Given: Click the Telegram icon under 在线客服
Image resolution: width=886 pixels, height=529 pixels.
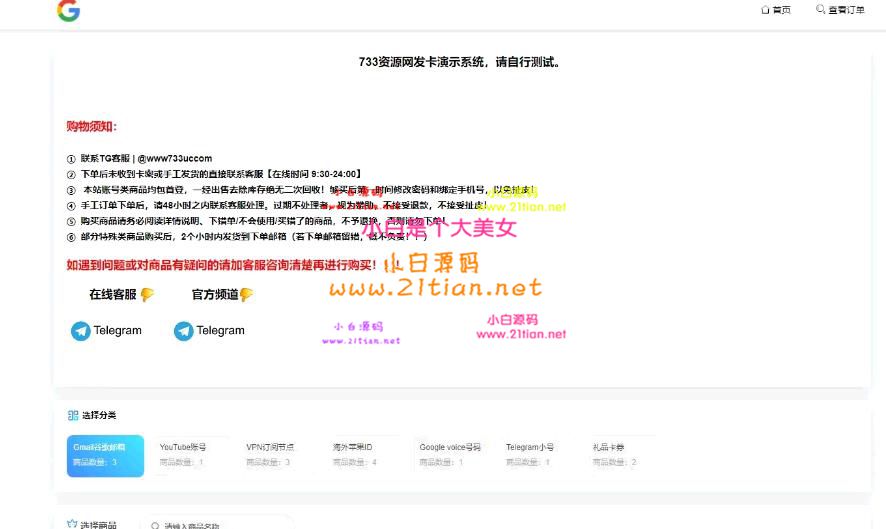Looking at the screenshot, I should pos(80,331).
